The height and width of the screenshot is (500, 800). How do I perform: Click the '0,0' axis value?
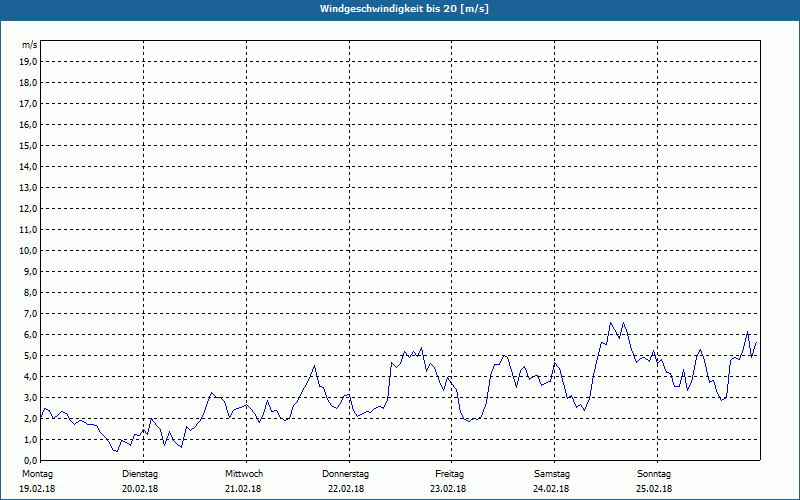(30, 461)
